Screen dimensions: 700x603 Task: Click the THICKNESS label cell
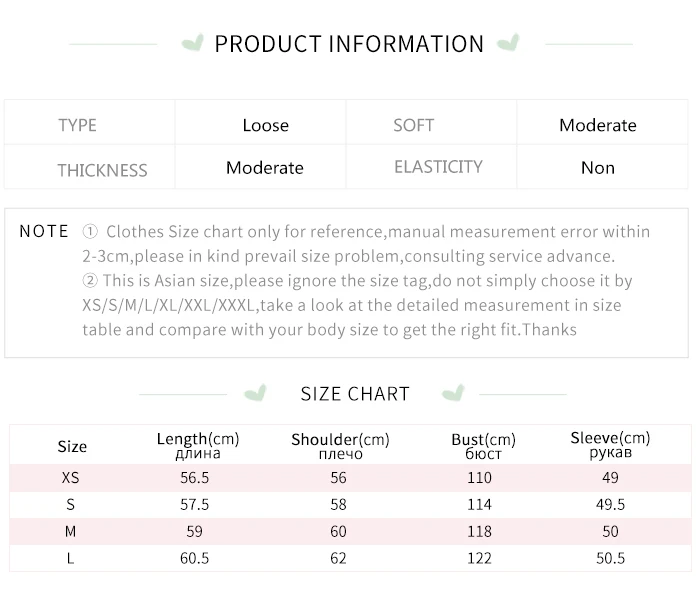point(102,169)
